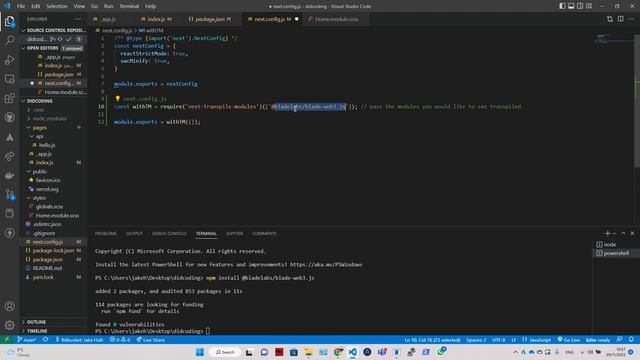Open the Manage gear icon
Screen dimensions: 640x360
pyautogui.click(x=9, y=325)
